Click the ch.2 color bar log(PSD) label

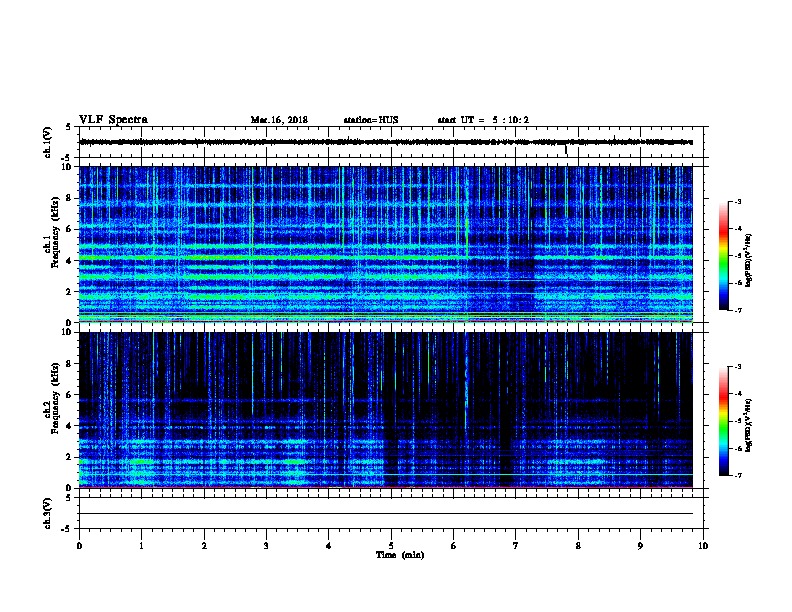748,425
